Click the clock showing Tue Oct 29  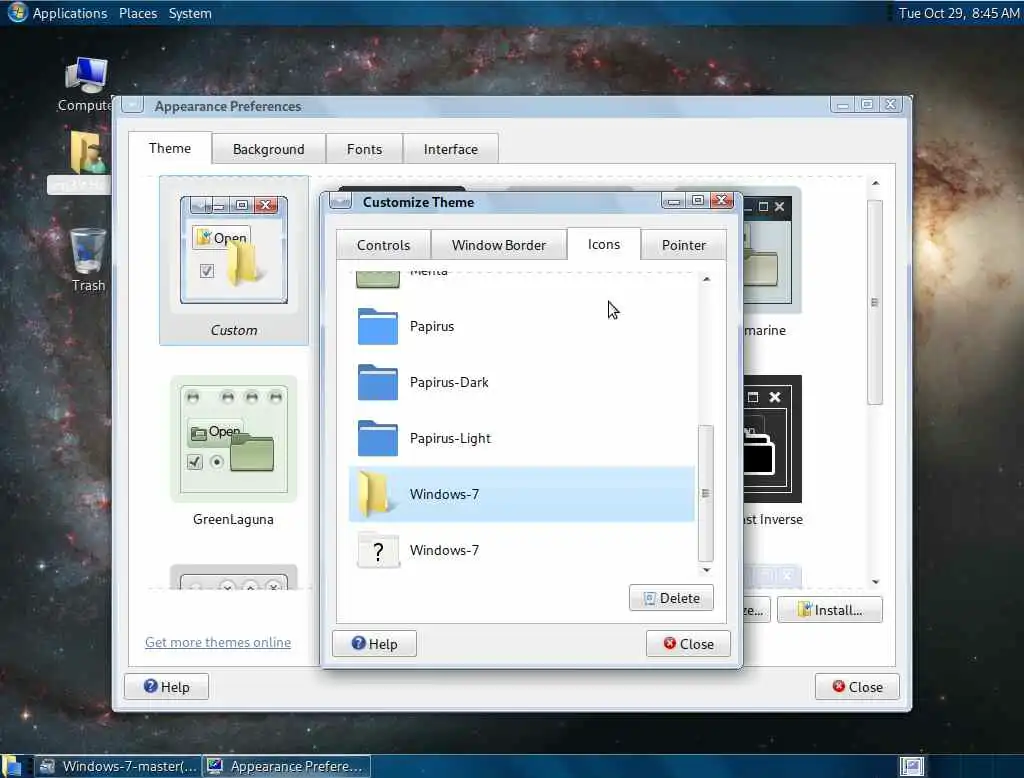[x=959, y=13]
